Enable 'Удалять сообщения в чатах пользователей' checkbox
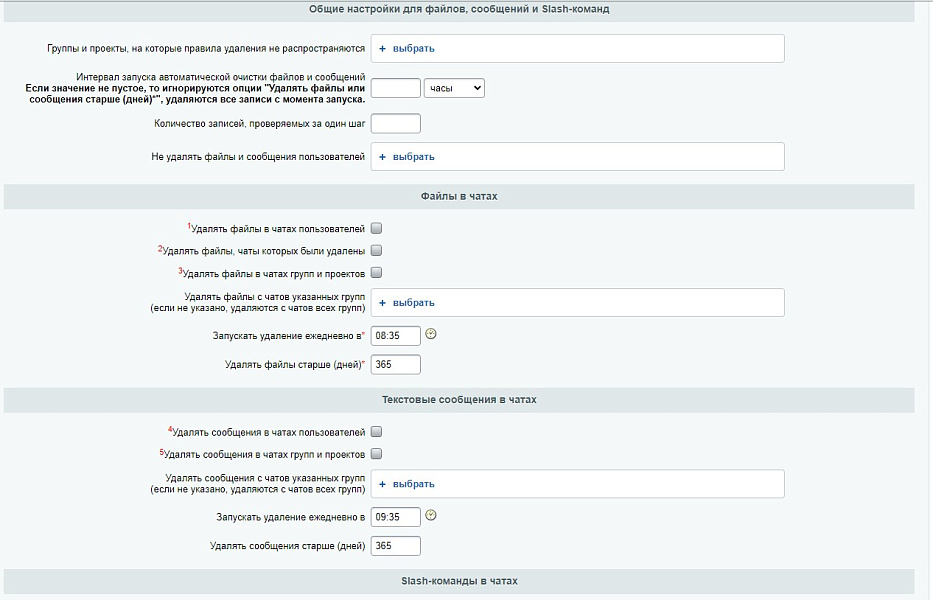Screen dimensions: 933x600 point(377,432)
